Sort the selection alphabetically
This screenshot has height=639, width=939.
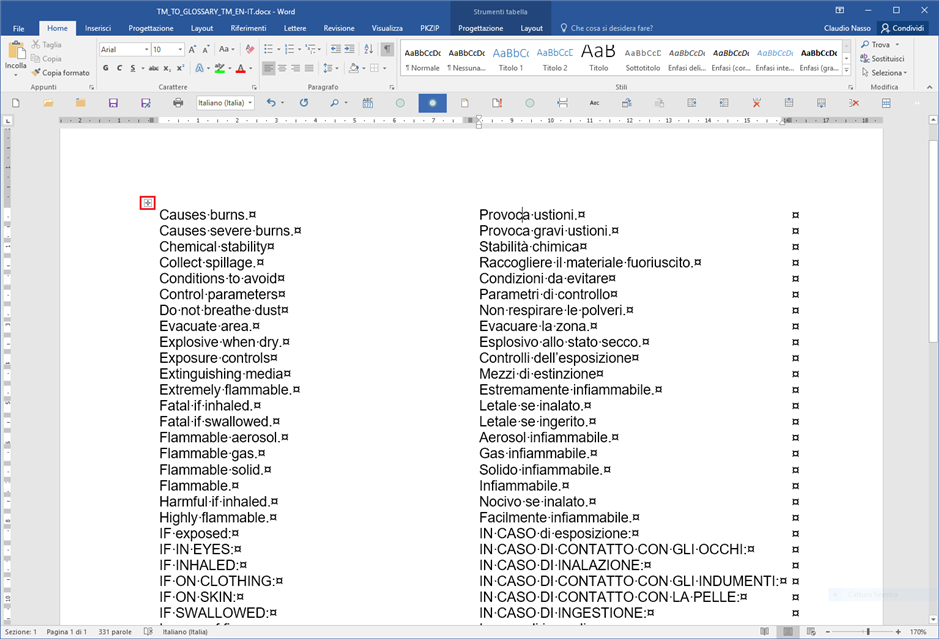pyautogui.click(x=368, y=49)
